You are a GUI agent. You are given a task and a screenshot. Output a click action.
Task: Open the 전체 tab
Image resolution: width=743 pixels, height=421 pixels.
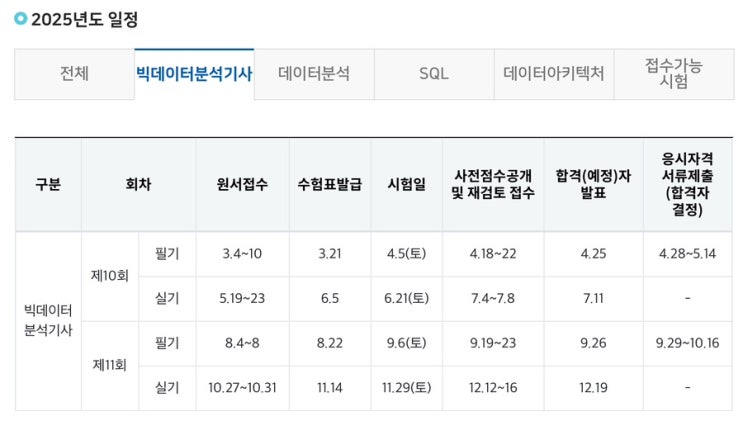pos(74,74)
